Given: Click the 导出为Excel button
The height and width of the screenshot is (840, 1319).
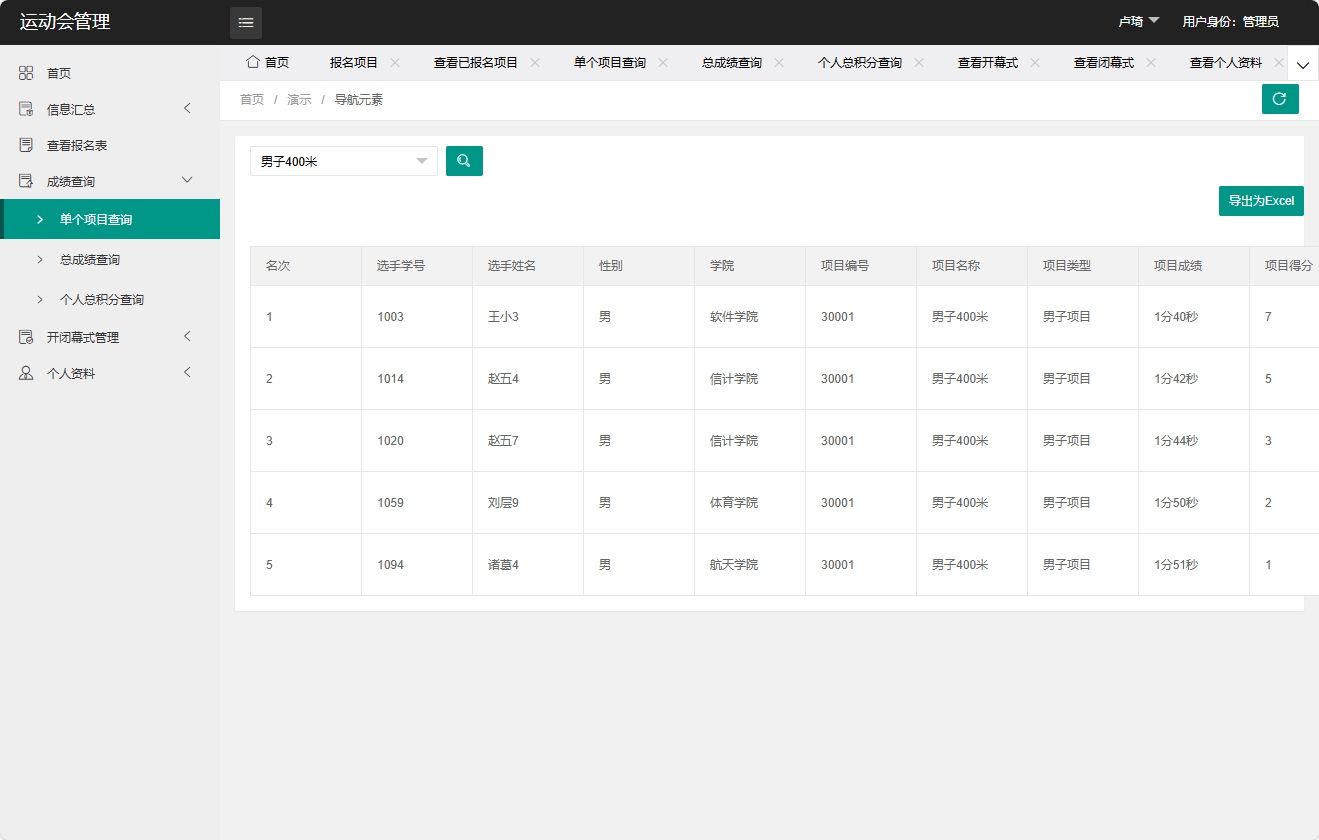Looking at the screenshot, I should coord(1261,200).
